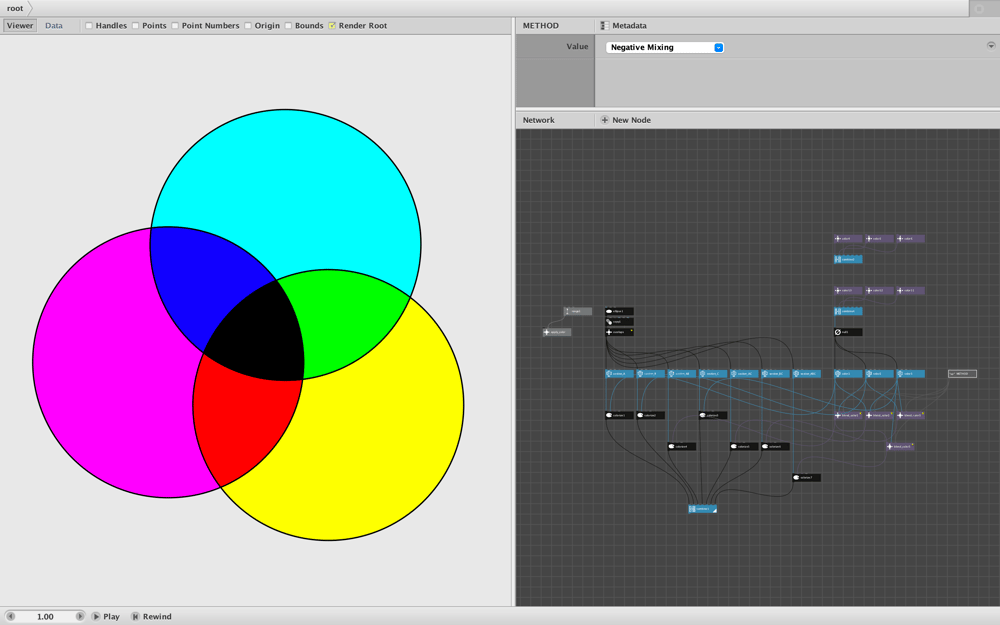Select the section_ABC node

pos(807,374)
